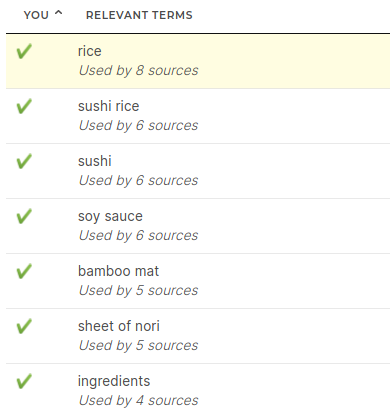Select the sushi term row
The height and width of the screenshot is (417, 390).
click(198, 171)
